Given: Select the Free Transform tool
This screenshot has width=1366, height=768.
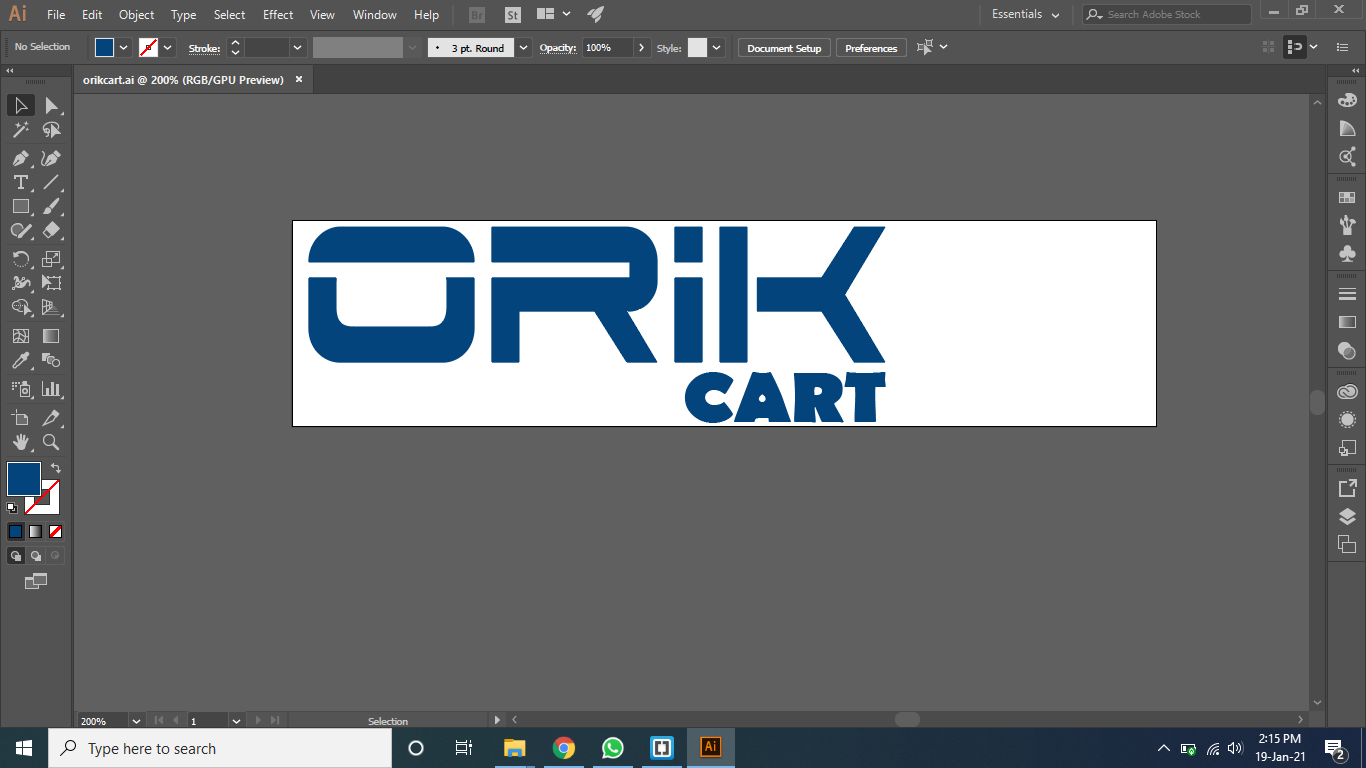Looking at the screenshot, I should click(52, 283).
